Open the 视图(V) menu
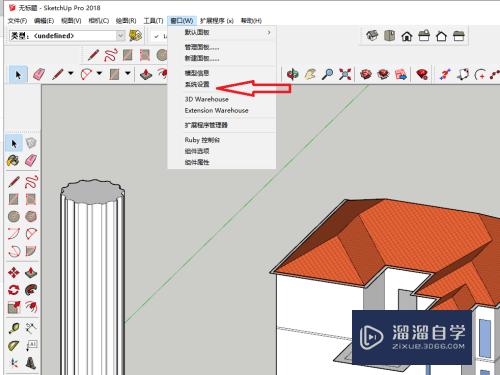Screen dimensions: 500x375 pyautogui.click(x=71, y=21)
